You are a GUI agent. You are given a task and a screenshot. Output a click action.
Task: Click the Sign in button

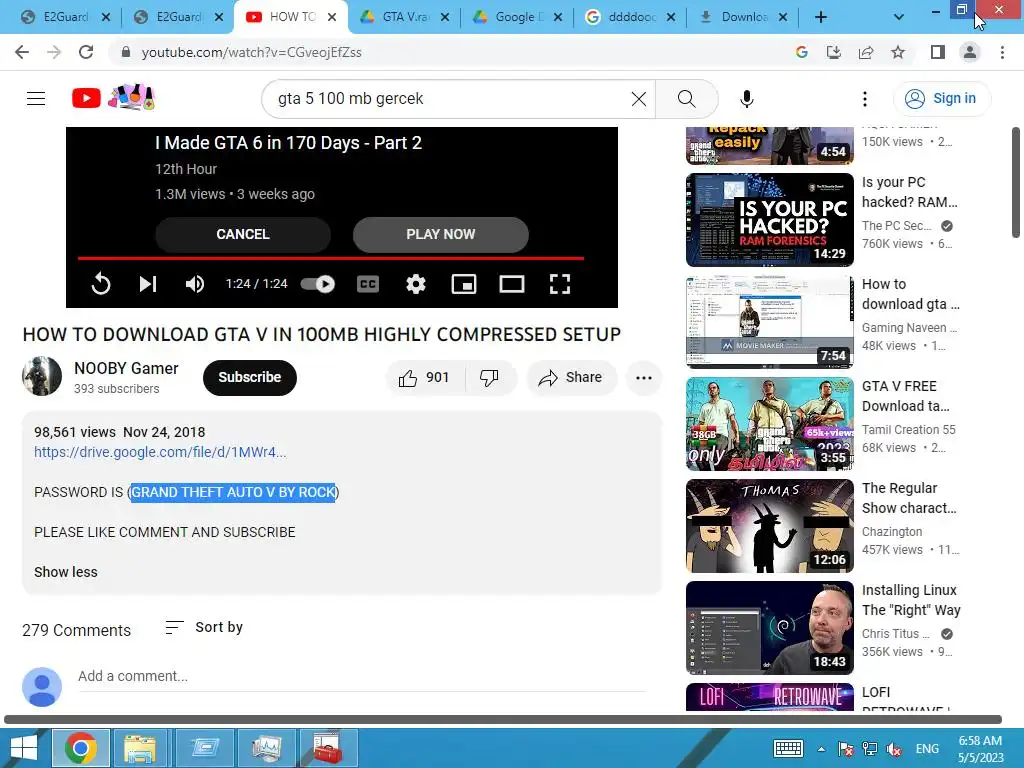pos(941,99)
